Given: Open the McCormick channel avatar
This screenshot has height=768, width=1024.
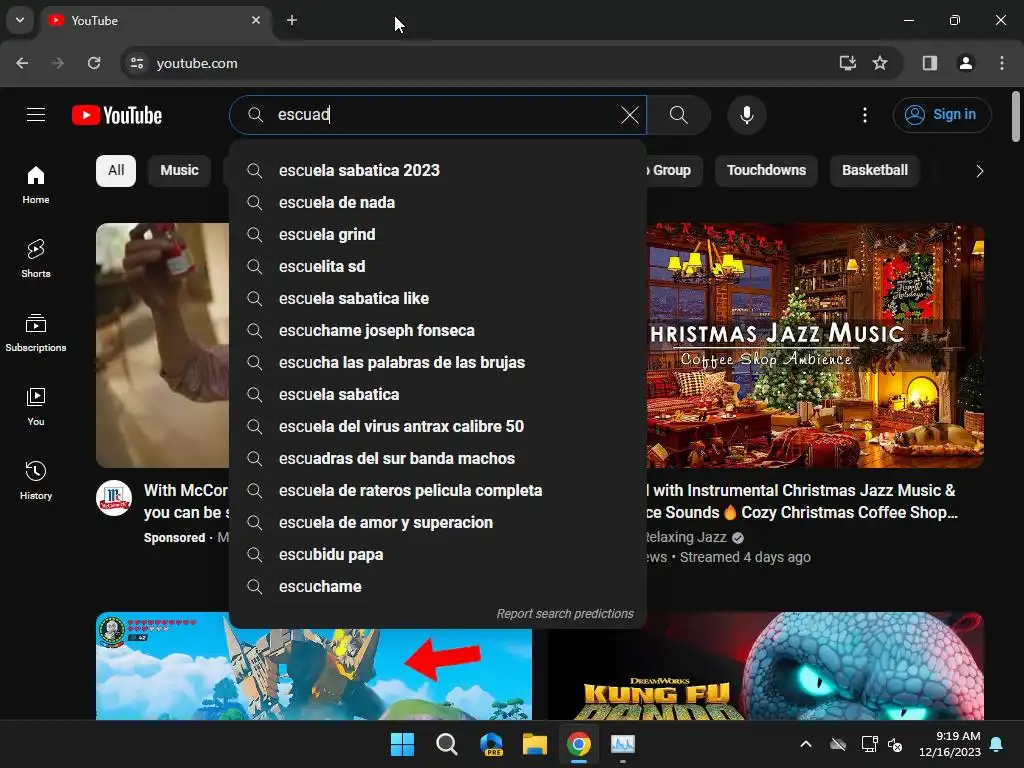Looking at the screenshot, I should [114, 498].
